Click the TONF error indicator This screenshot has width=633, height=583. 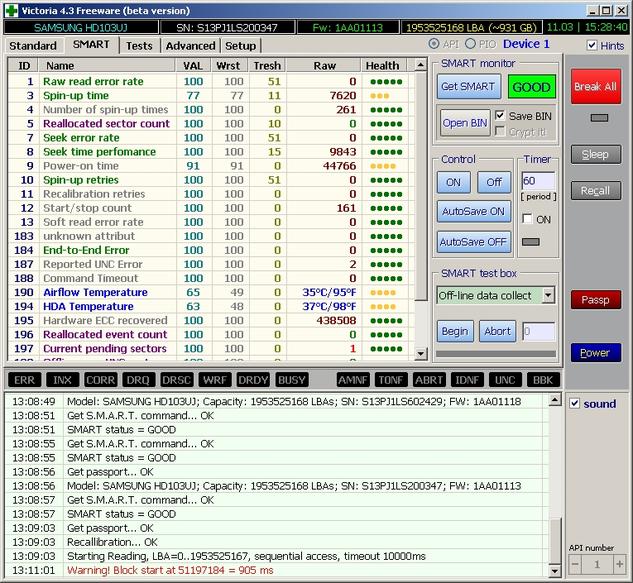coord(391,380)
